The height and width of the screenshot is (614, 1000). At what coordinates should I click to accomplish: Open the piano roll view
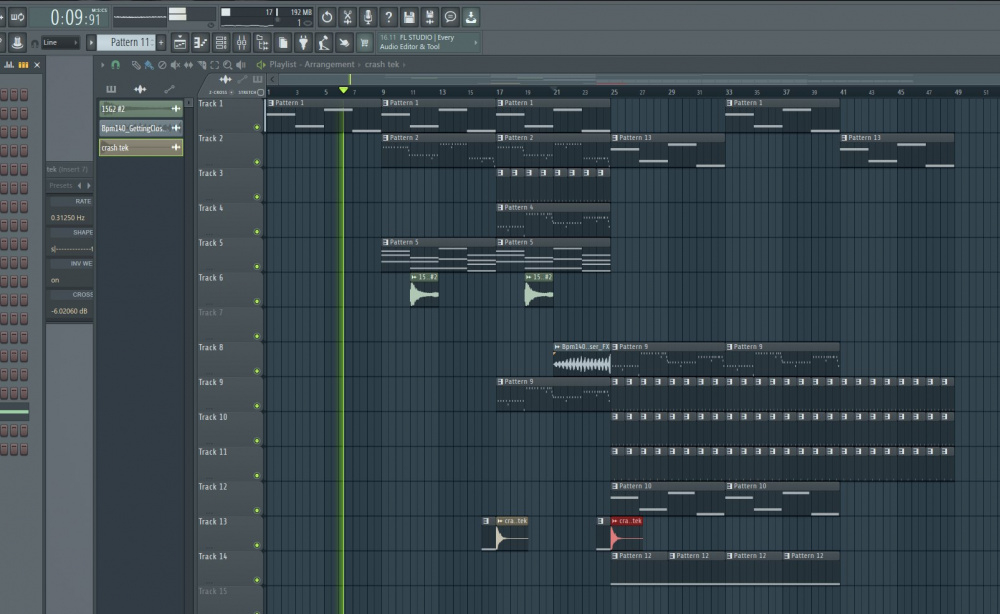click(x=201, y=43)
